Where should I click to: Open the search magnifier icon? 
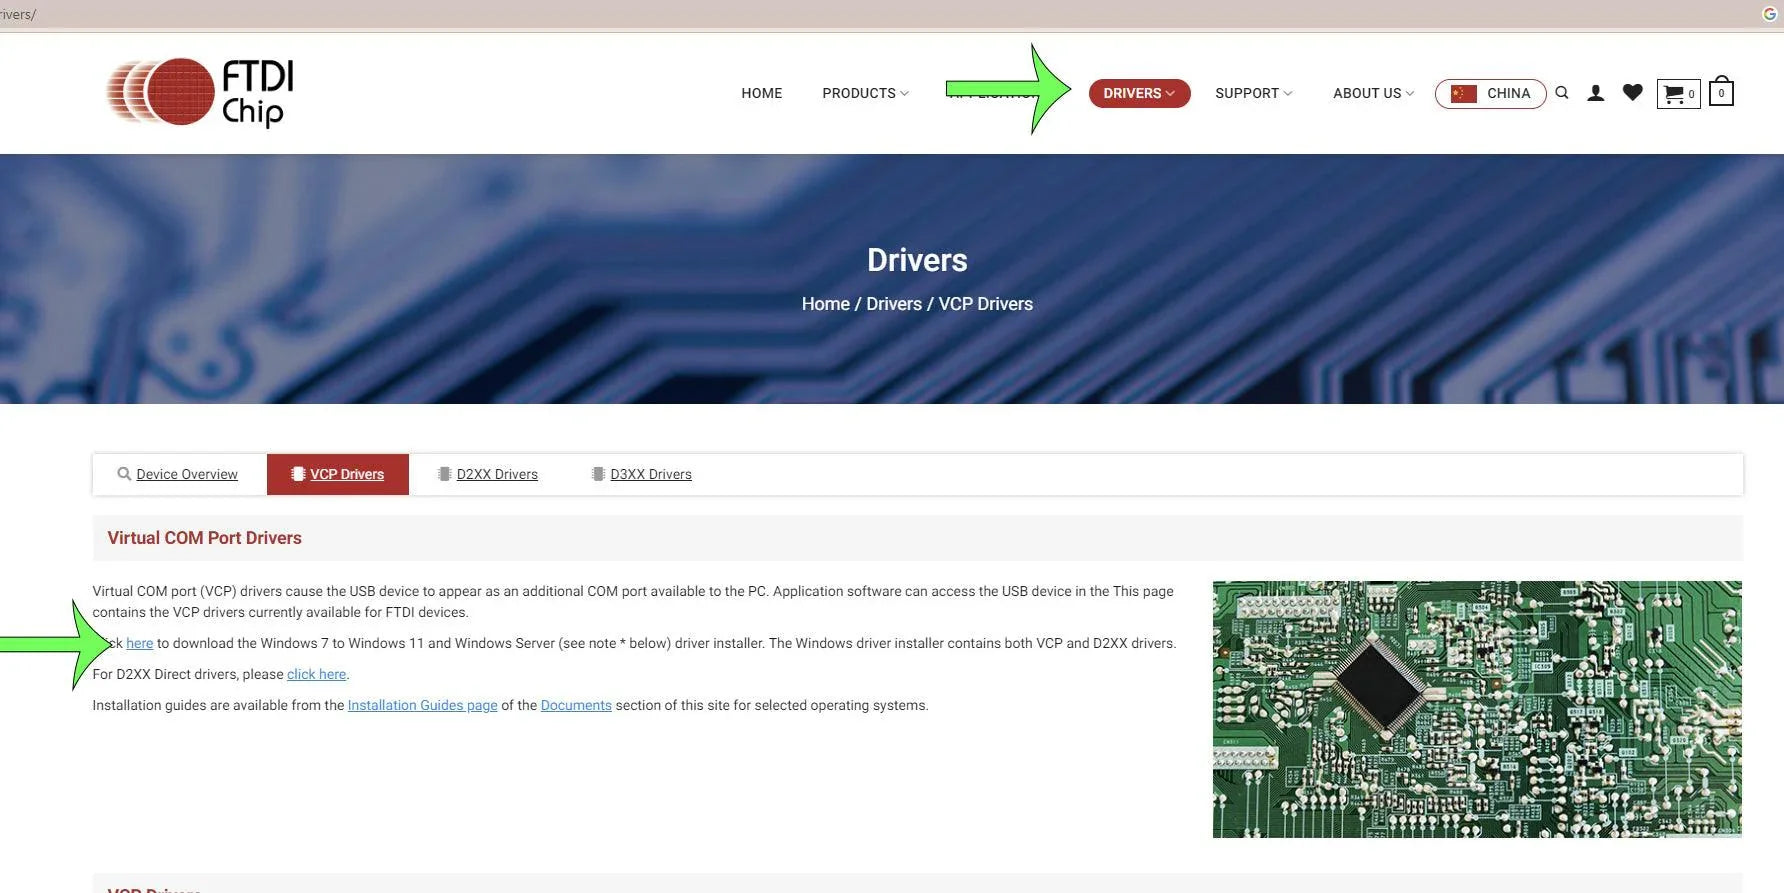click(1562, 93)
